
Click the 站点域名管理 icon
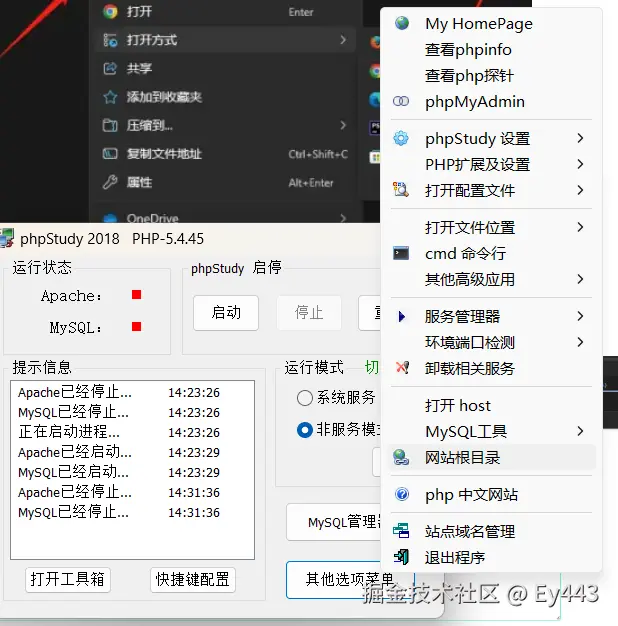401,531
